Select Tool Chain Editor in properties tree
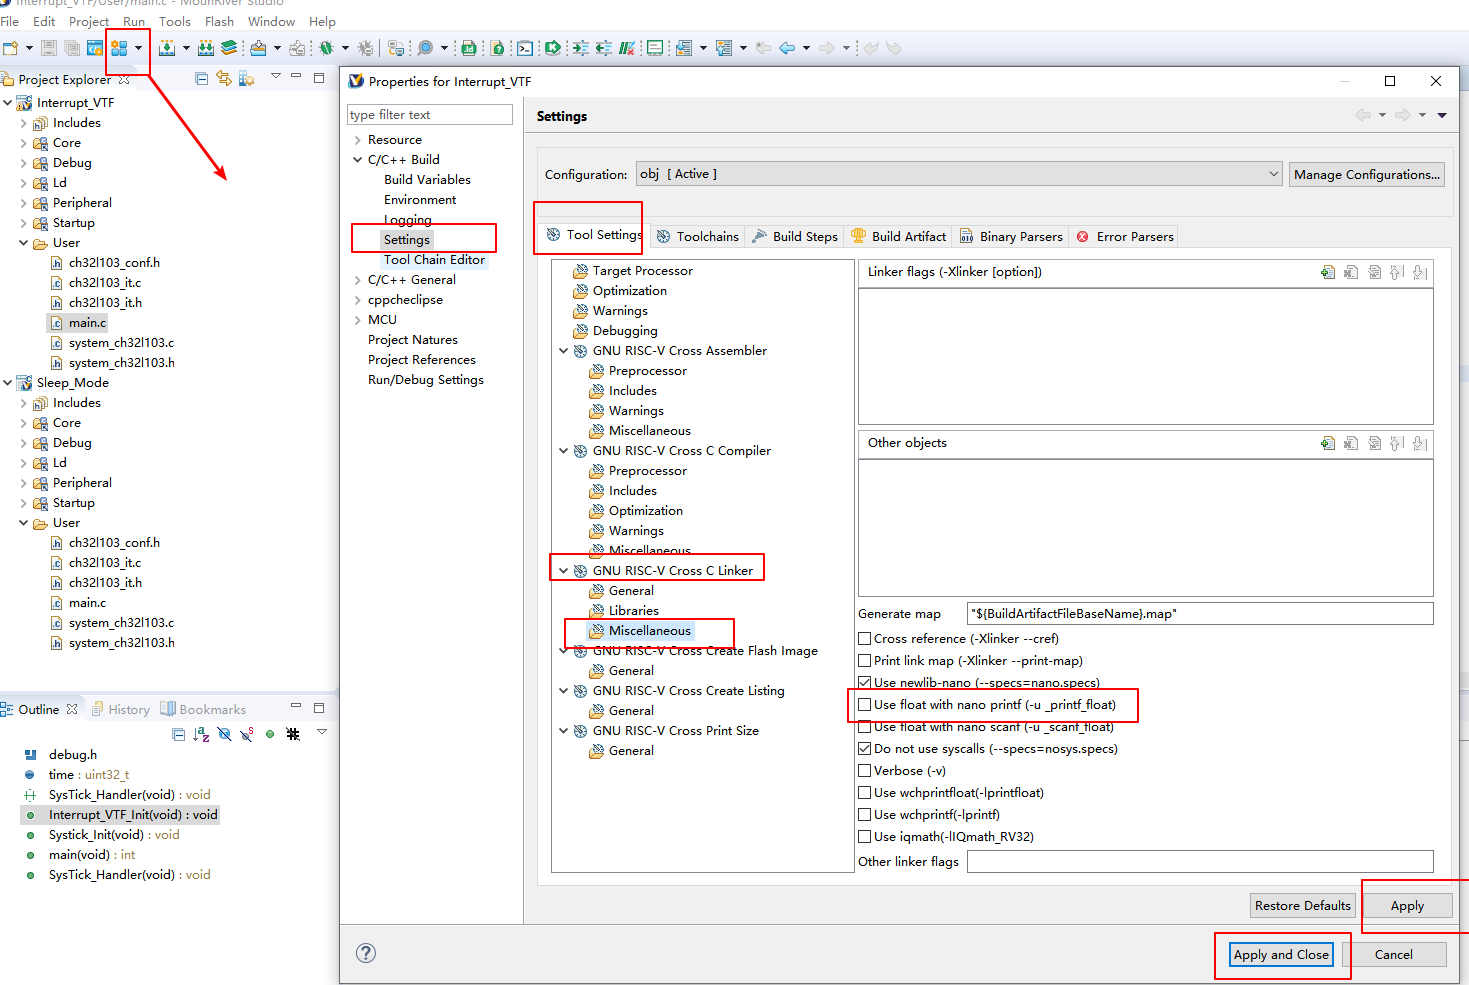This screenshot has height=985, width=1469. (434, 260)
